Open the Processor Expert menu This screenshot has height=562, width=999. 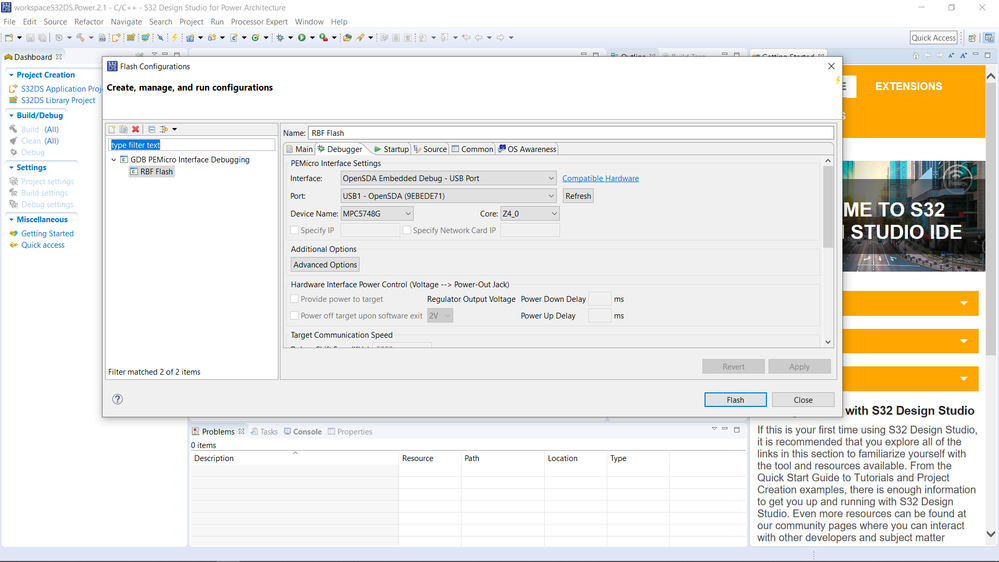coord(259,22)
